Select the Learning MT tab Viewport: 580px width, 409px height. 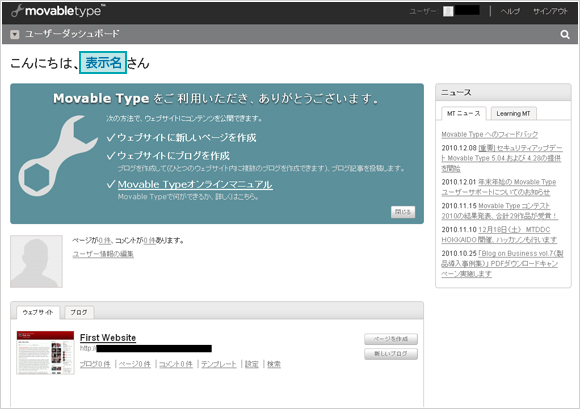point(513,114)
